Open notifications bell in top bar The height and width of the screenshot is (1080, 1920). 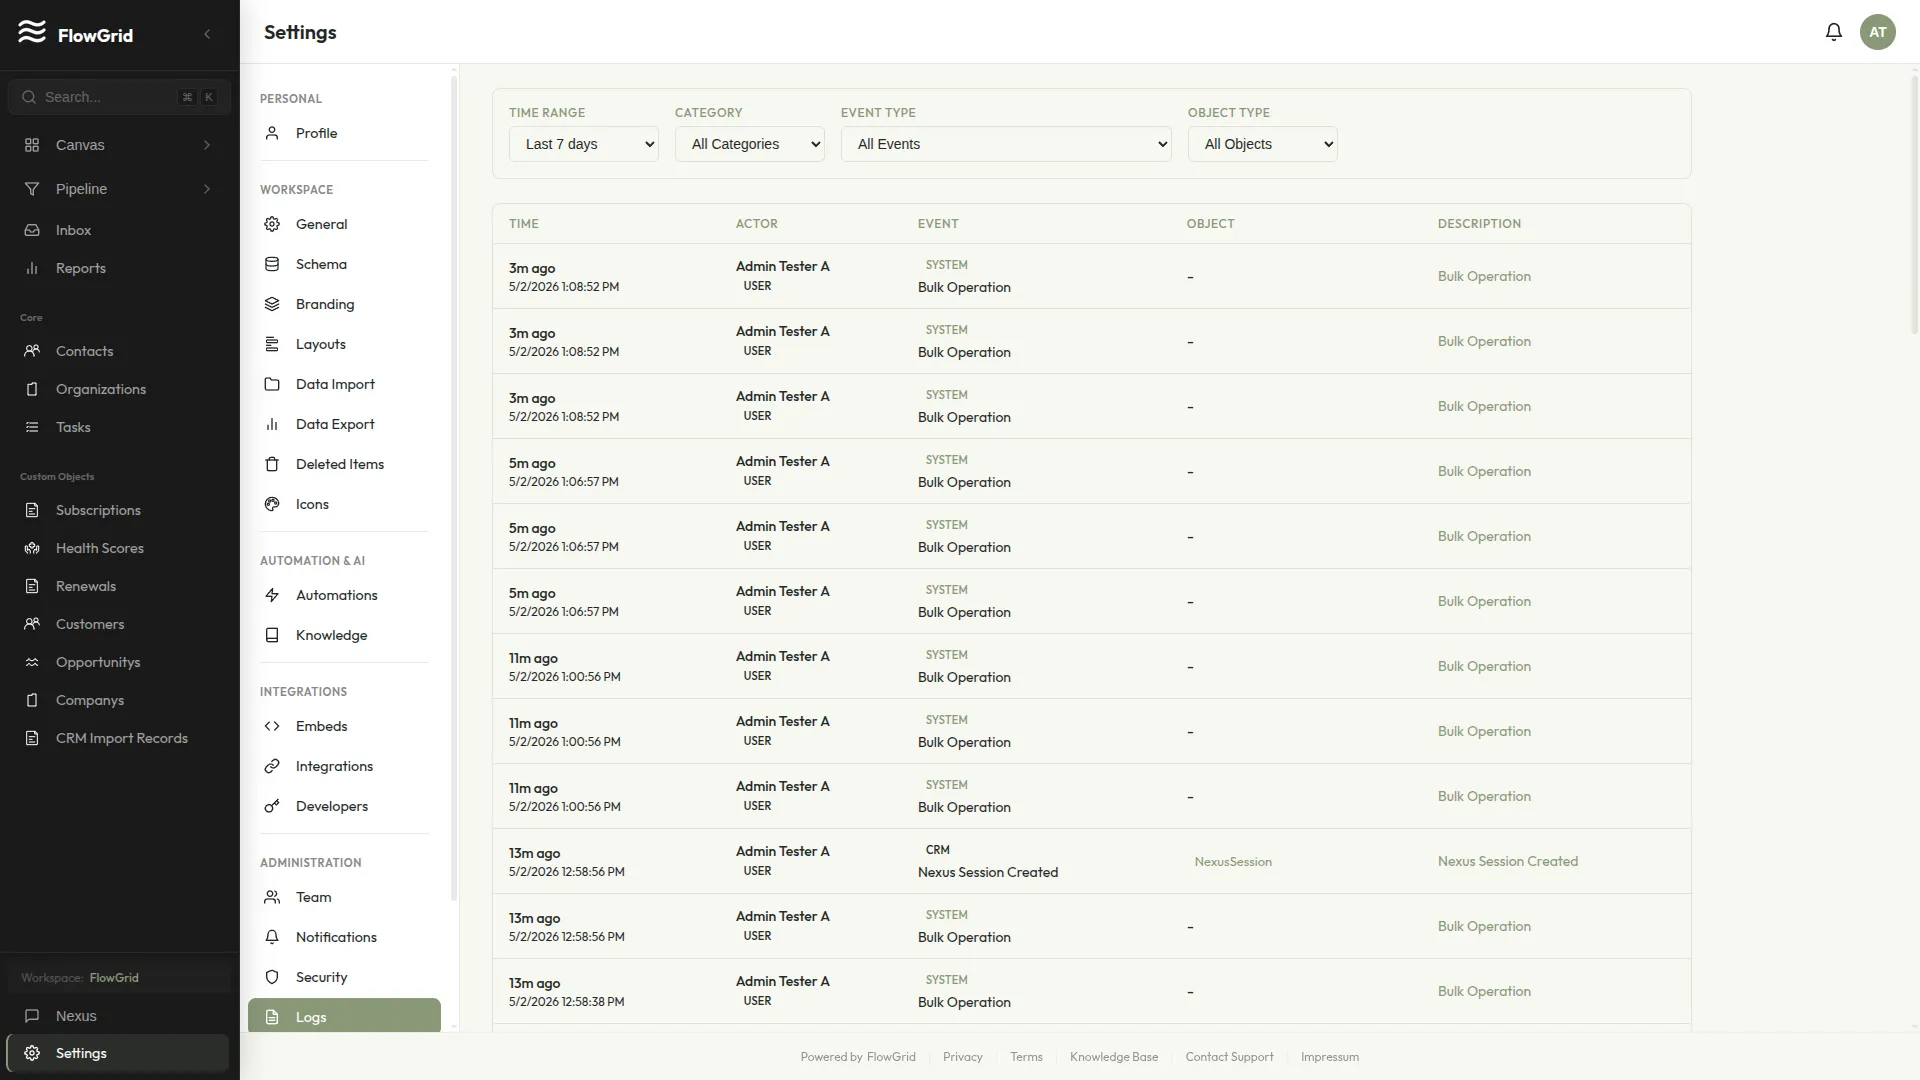1833,32
